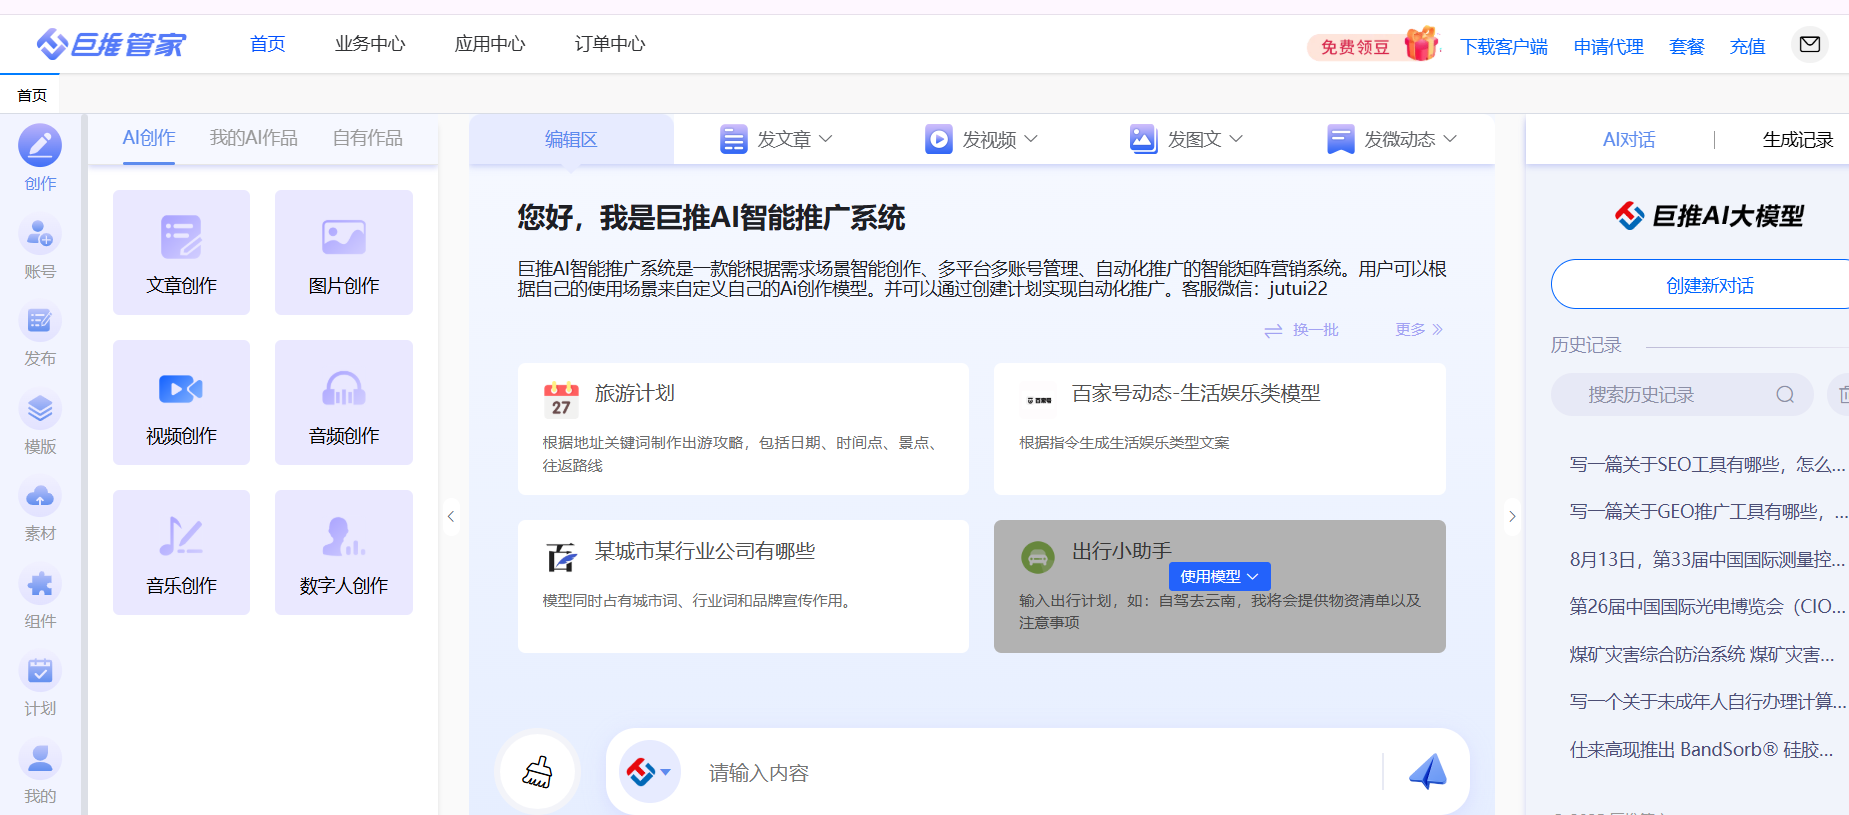Collapse the left panel with arrow

pos(451,516)
